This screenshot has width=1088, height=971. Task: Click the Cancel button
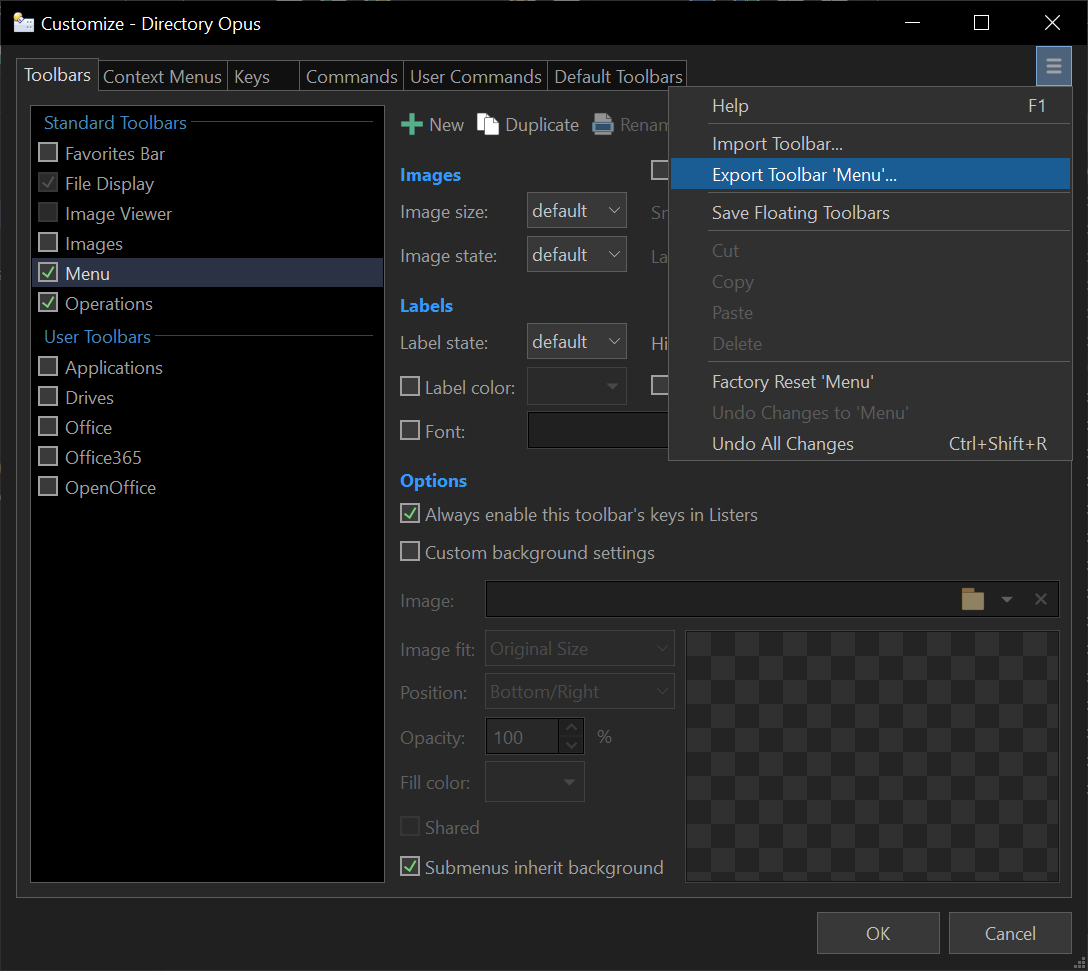[x=1010, y=934]
